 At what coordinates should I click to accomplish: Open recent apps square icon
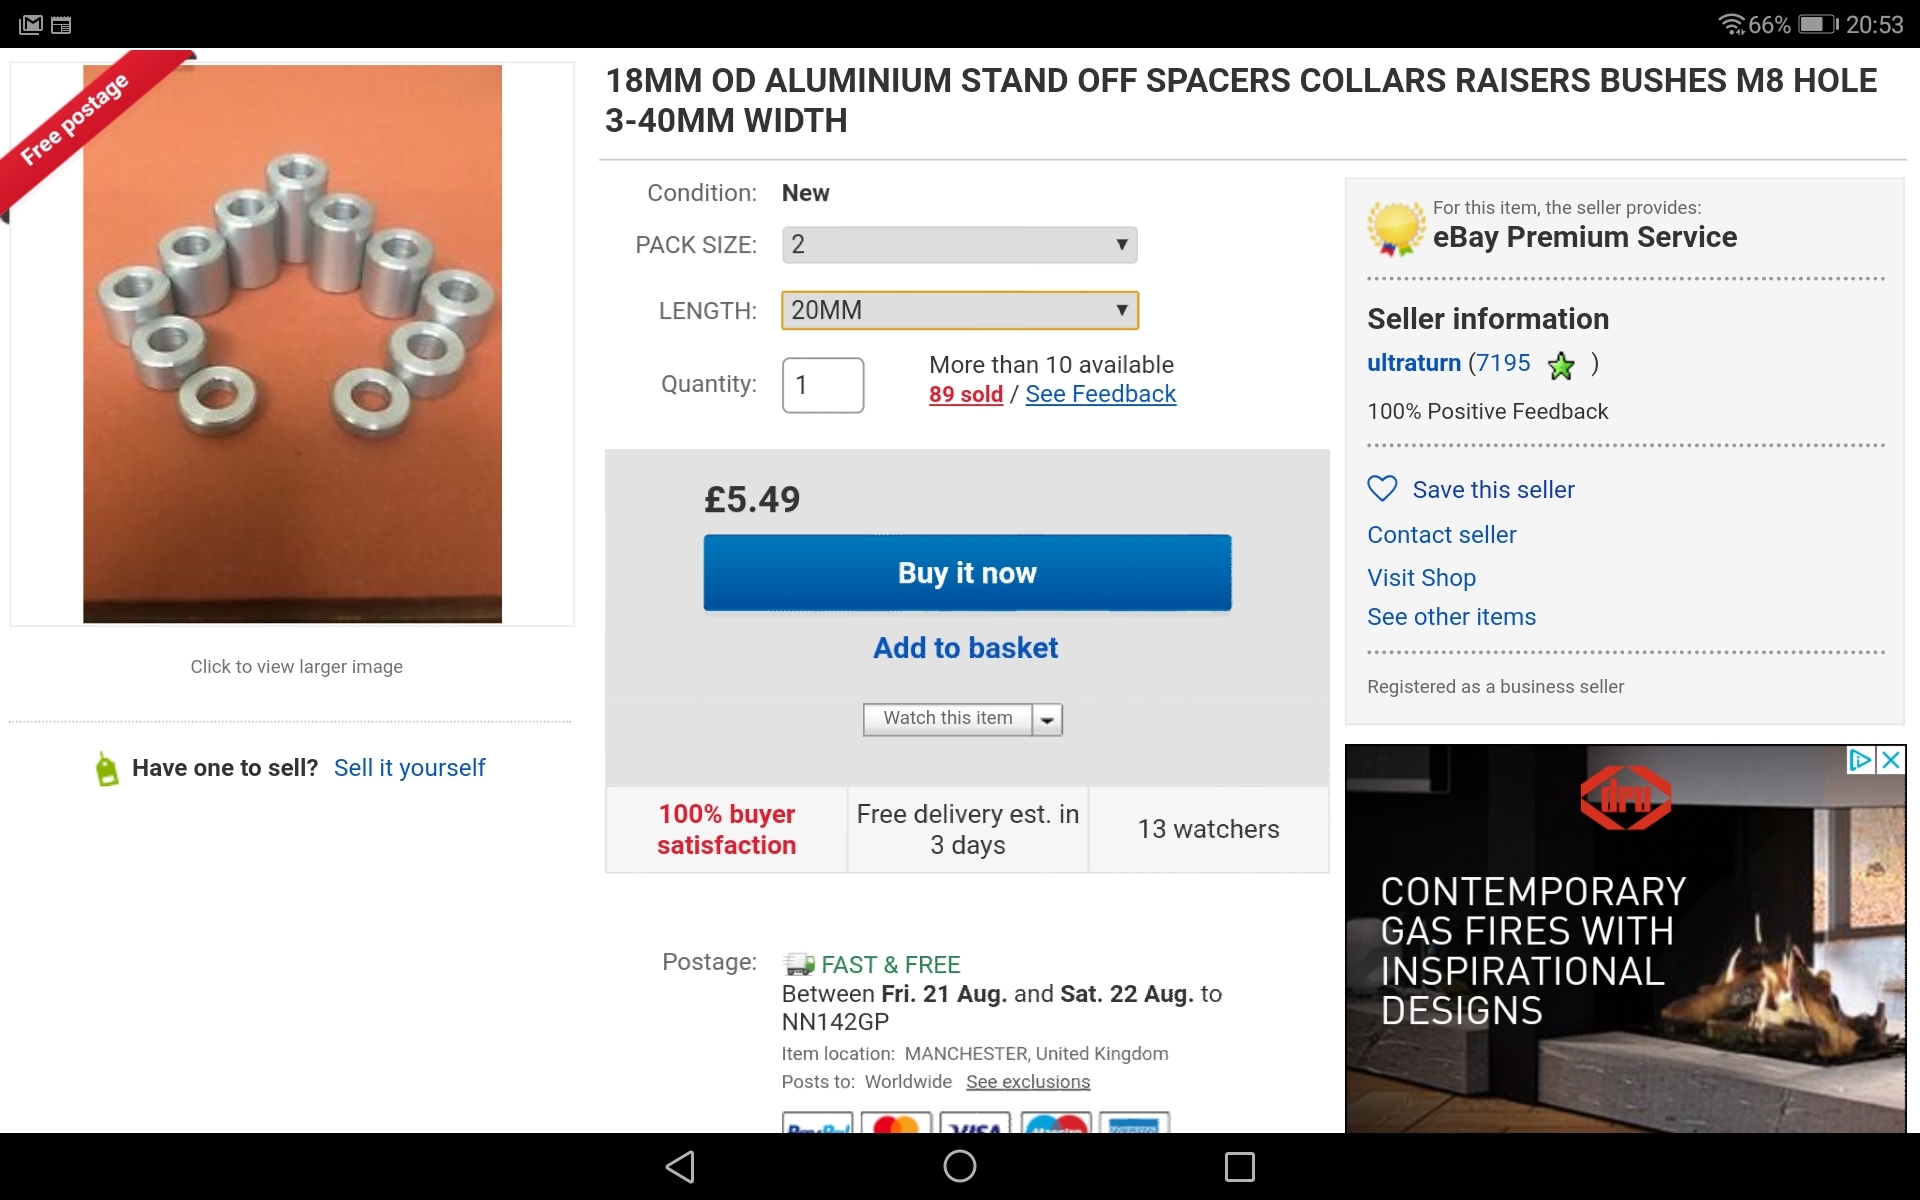click(x=1239, y=1166)
